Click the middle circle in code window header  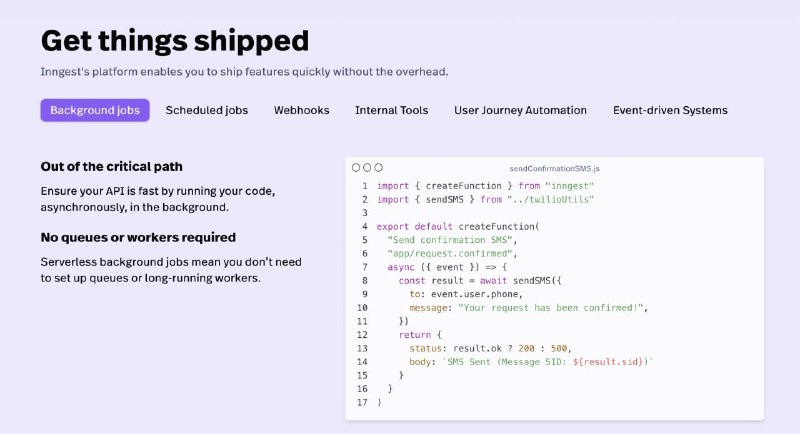pyautogui.click(x=367, y=168)
